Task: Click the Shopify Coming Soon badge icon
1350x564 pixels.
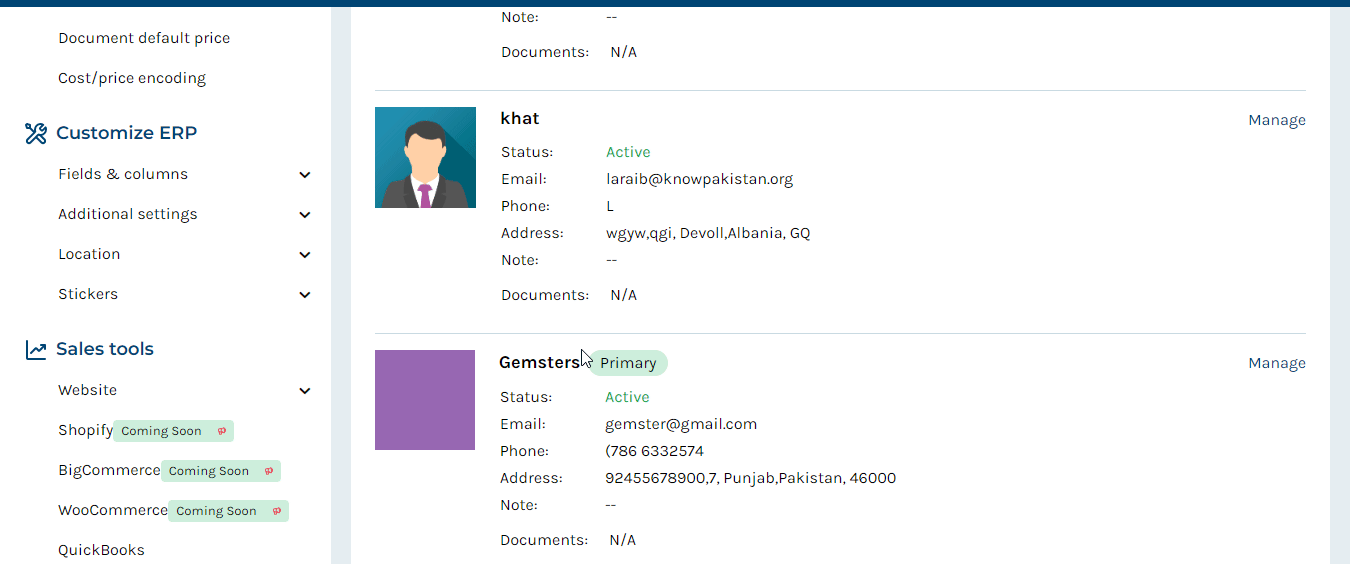Action: [x=222, y=431]
